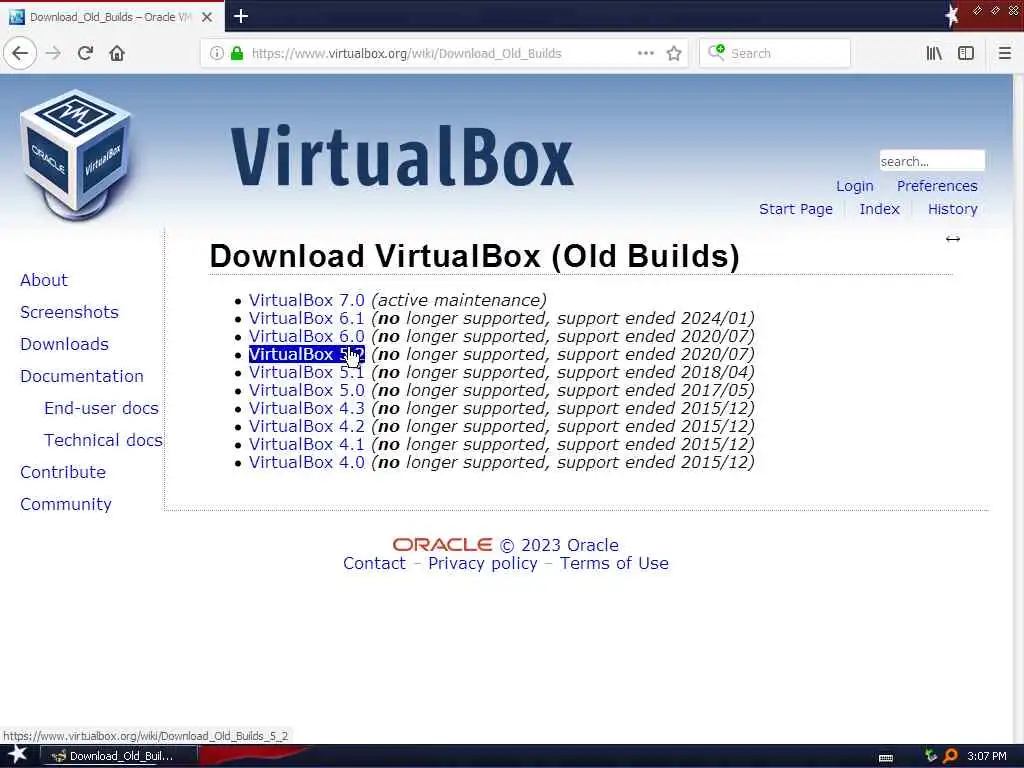The image size is (1024, 768).
Task: Open highlighted VirtualBox 5.2 link
Action: [x=306, y=355]
